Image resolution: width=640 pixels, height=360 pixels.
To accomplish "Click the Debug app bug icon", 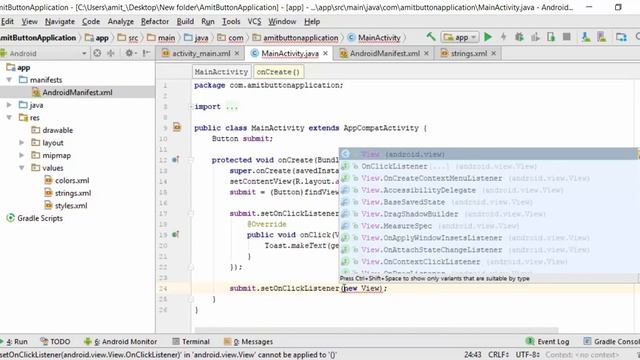I will coord(519,37).
